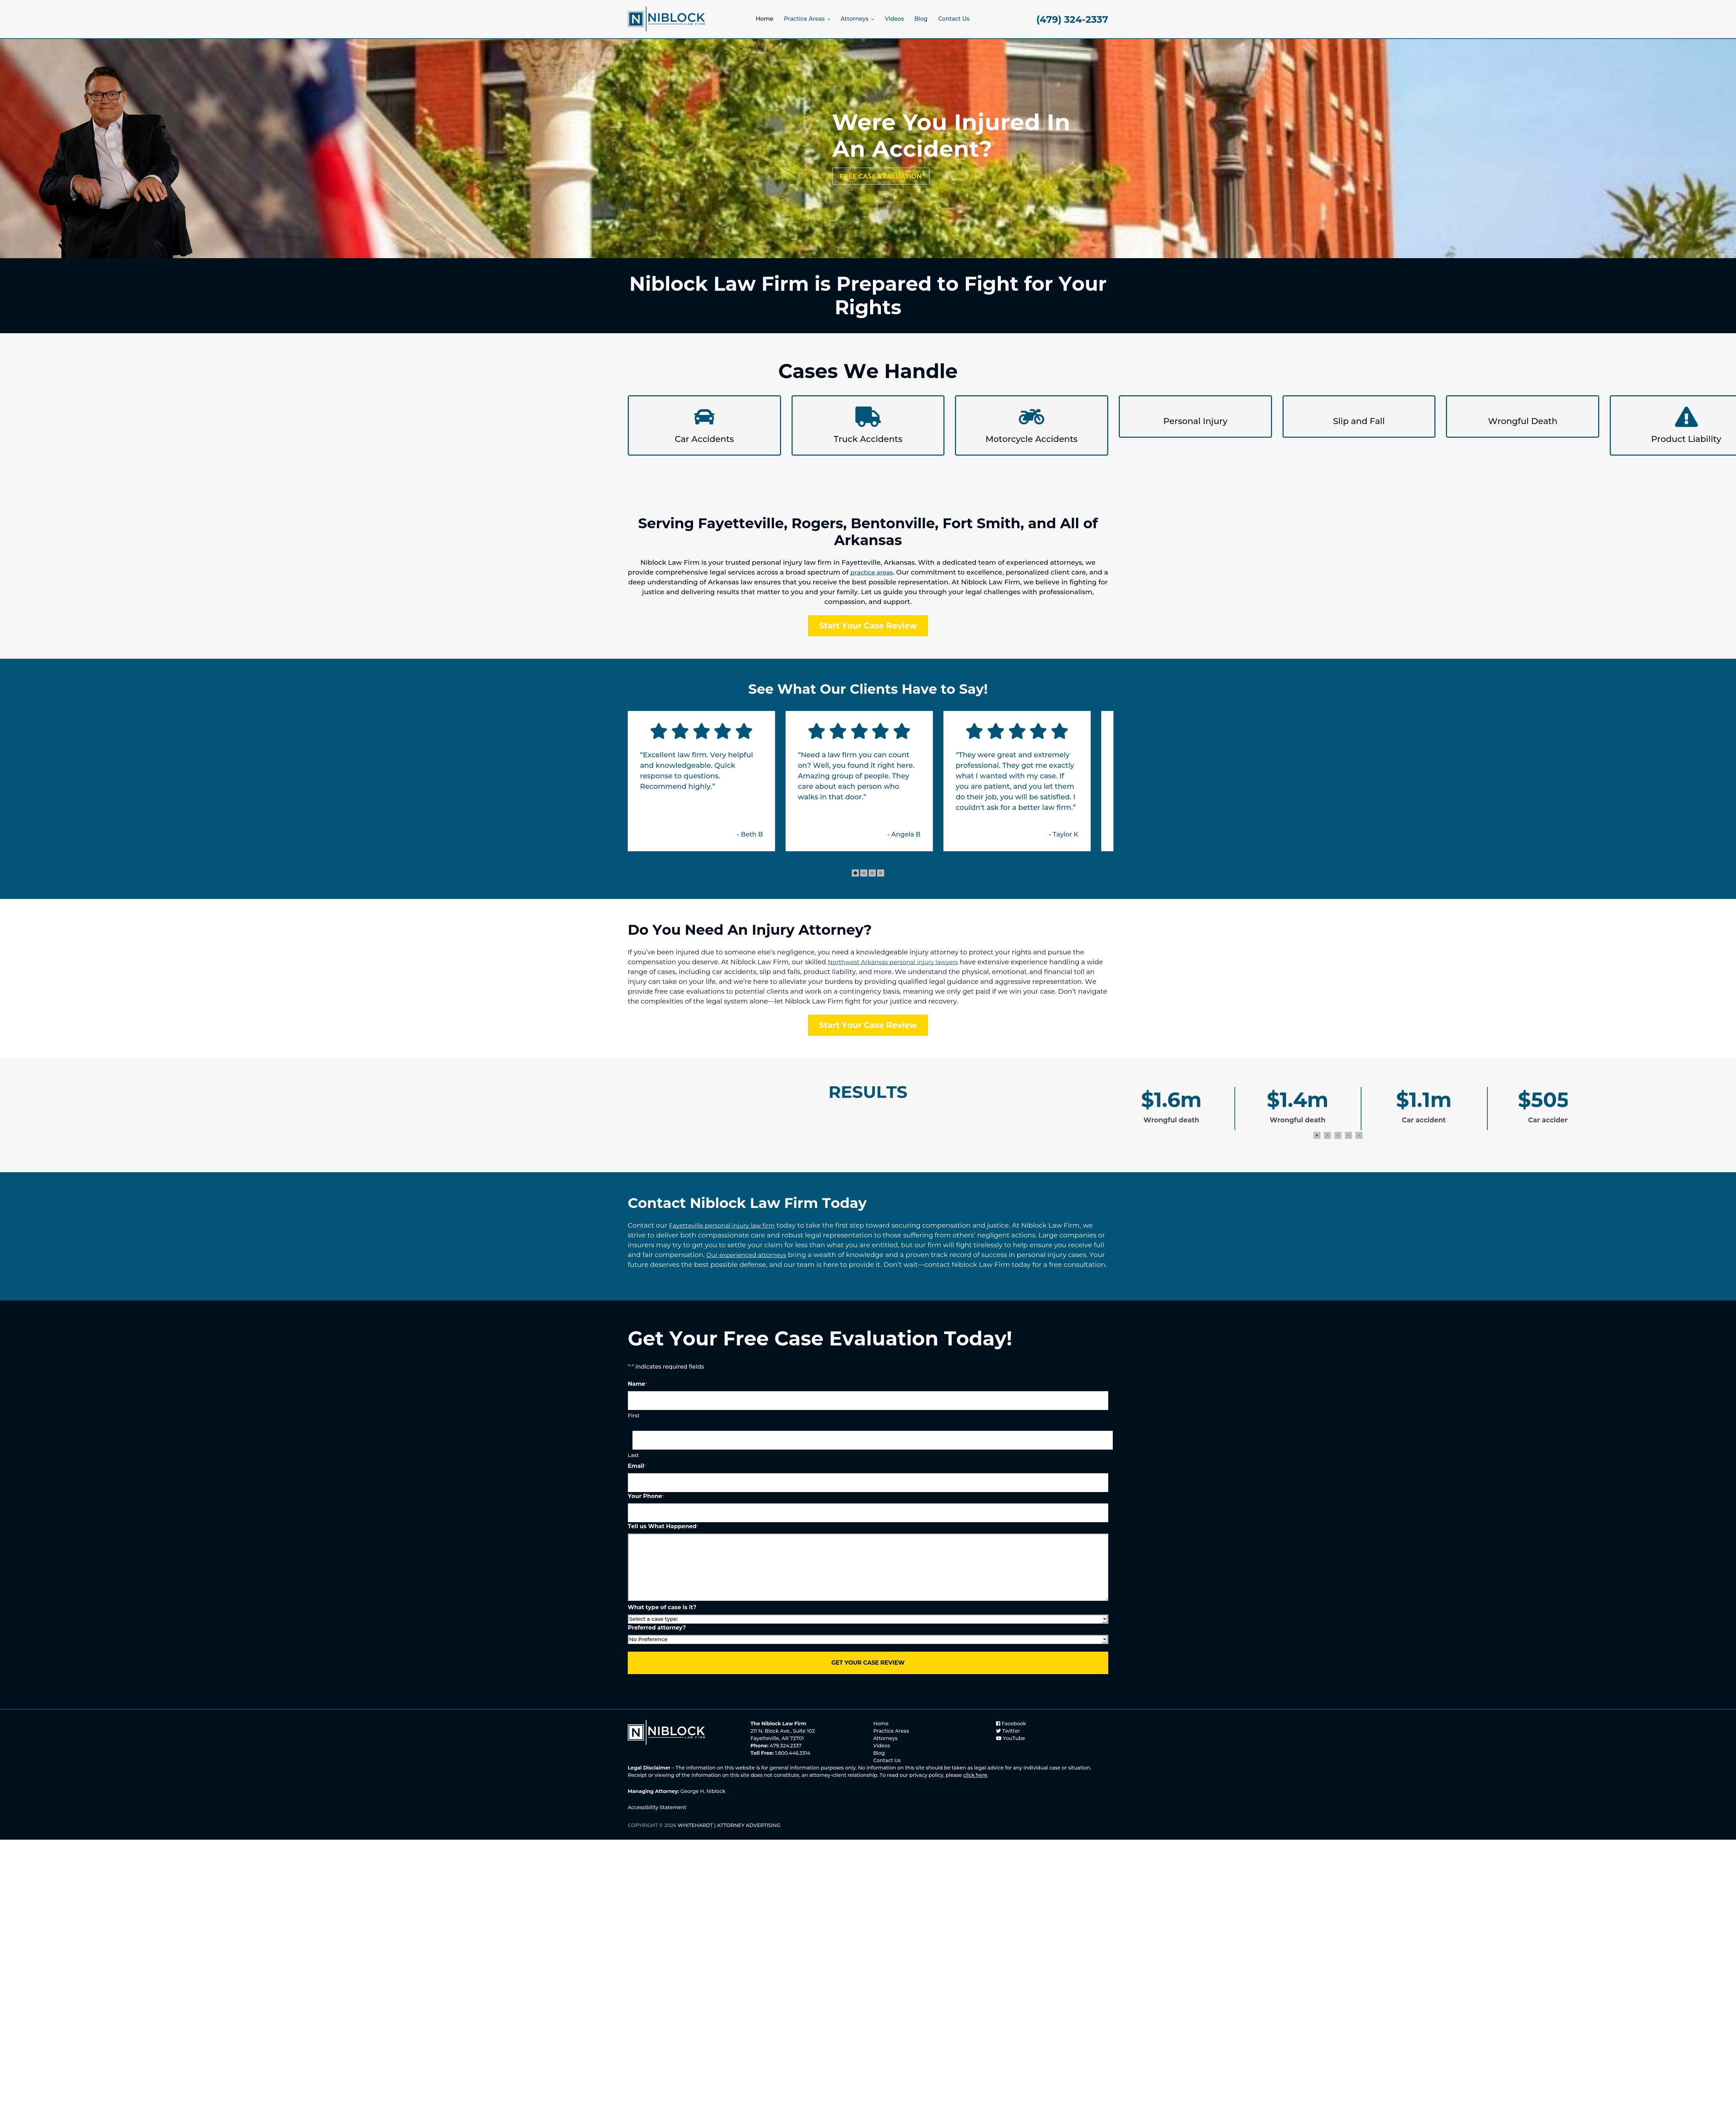
Task: Select last testimonial carousel dot
Action: click(881, 873)
